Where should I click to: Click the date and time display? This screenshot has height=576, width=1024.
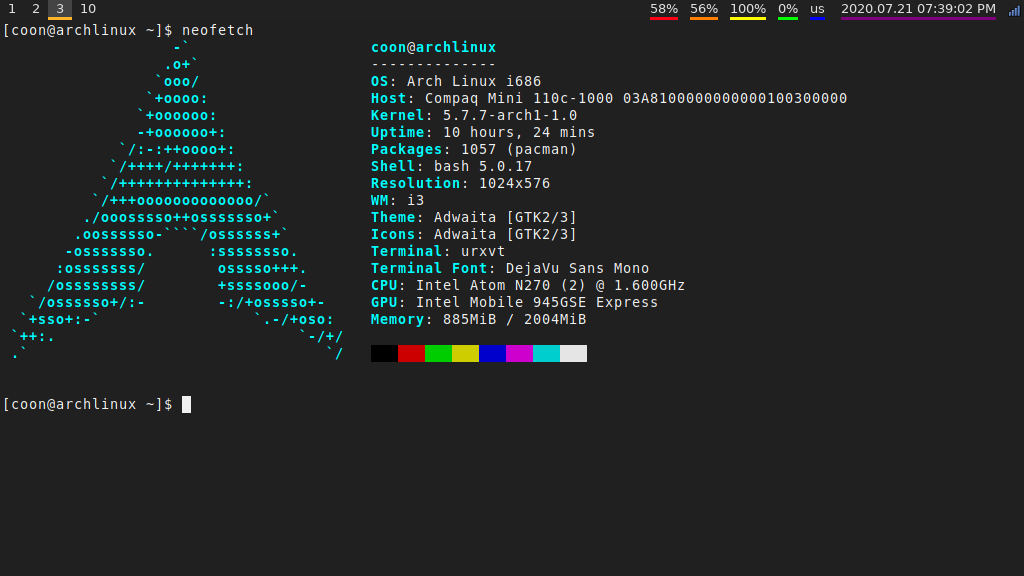[918, 9]
